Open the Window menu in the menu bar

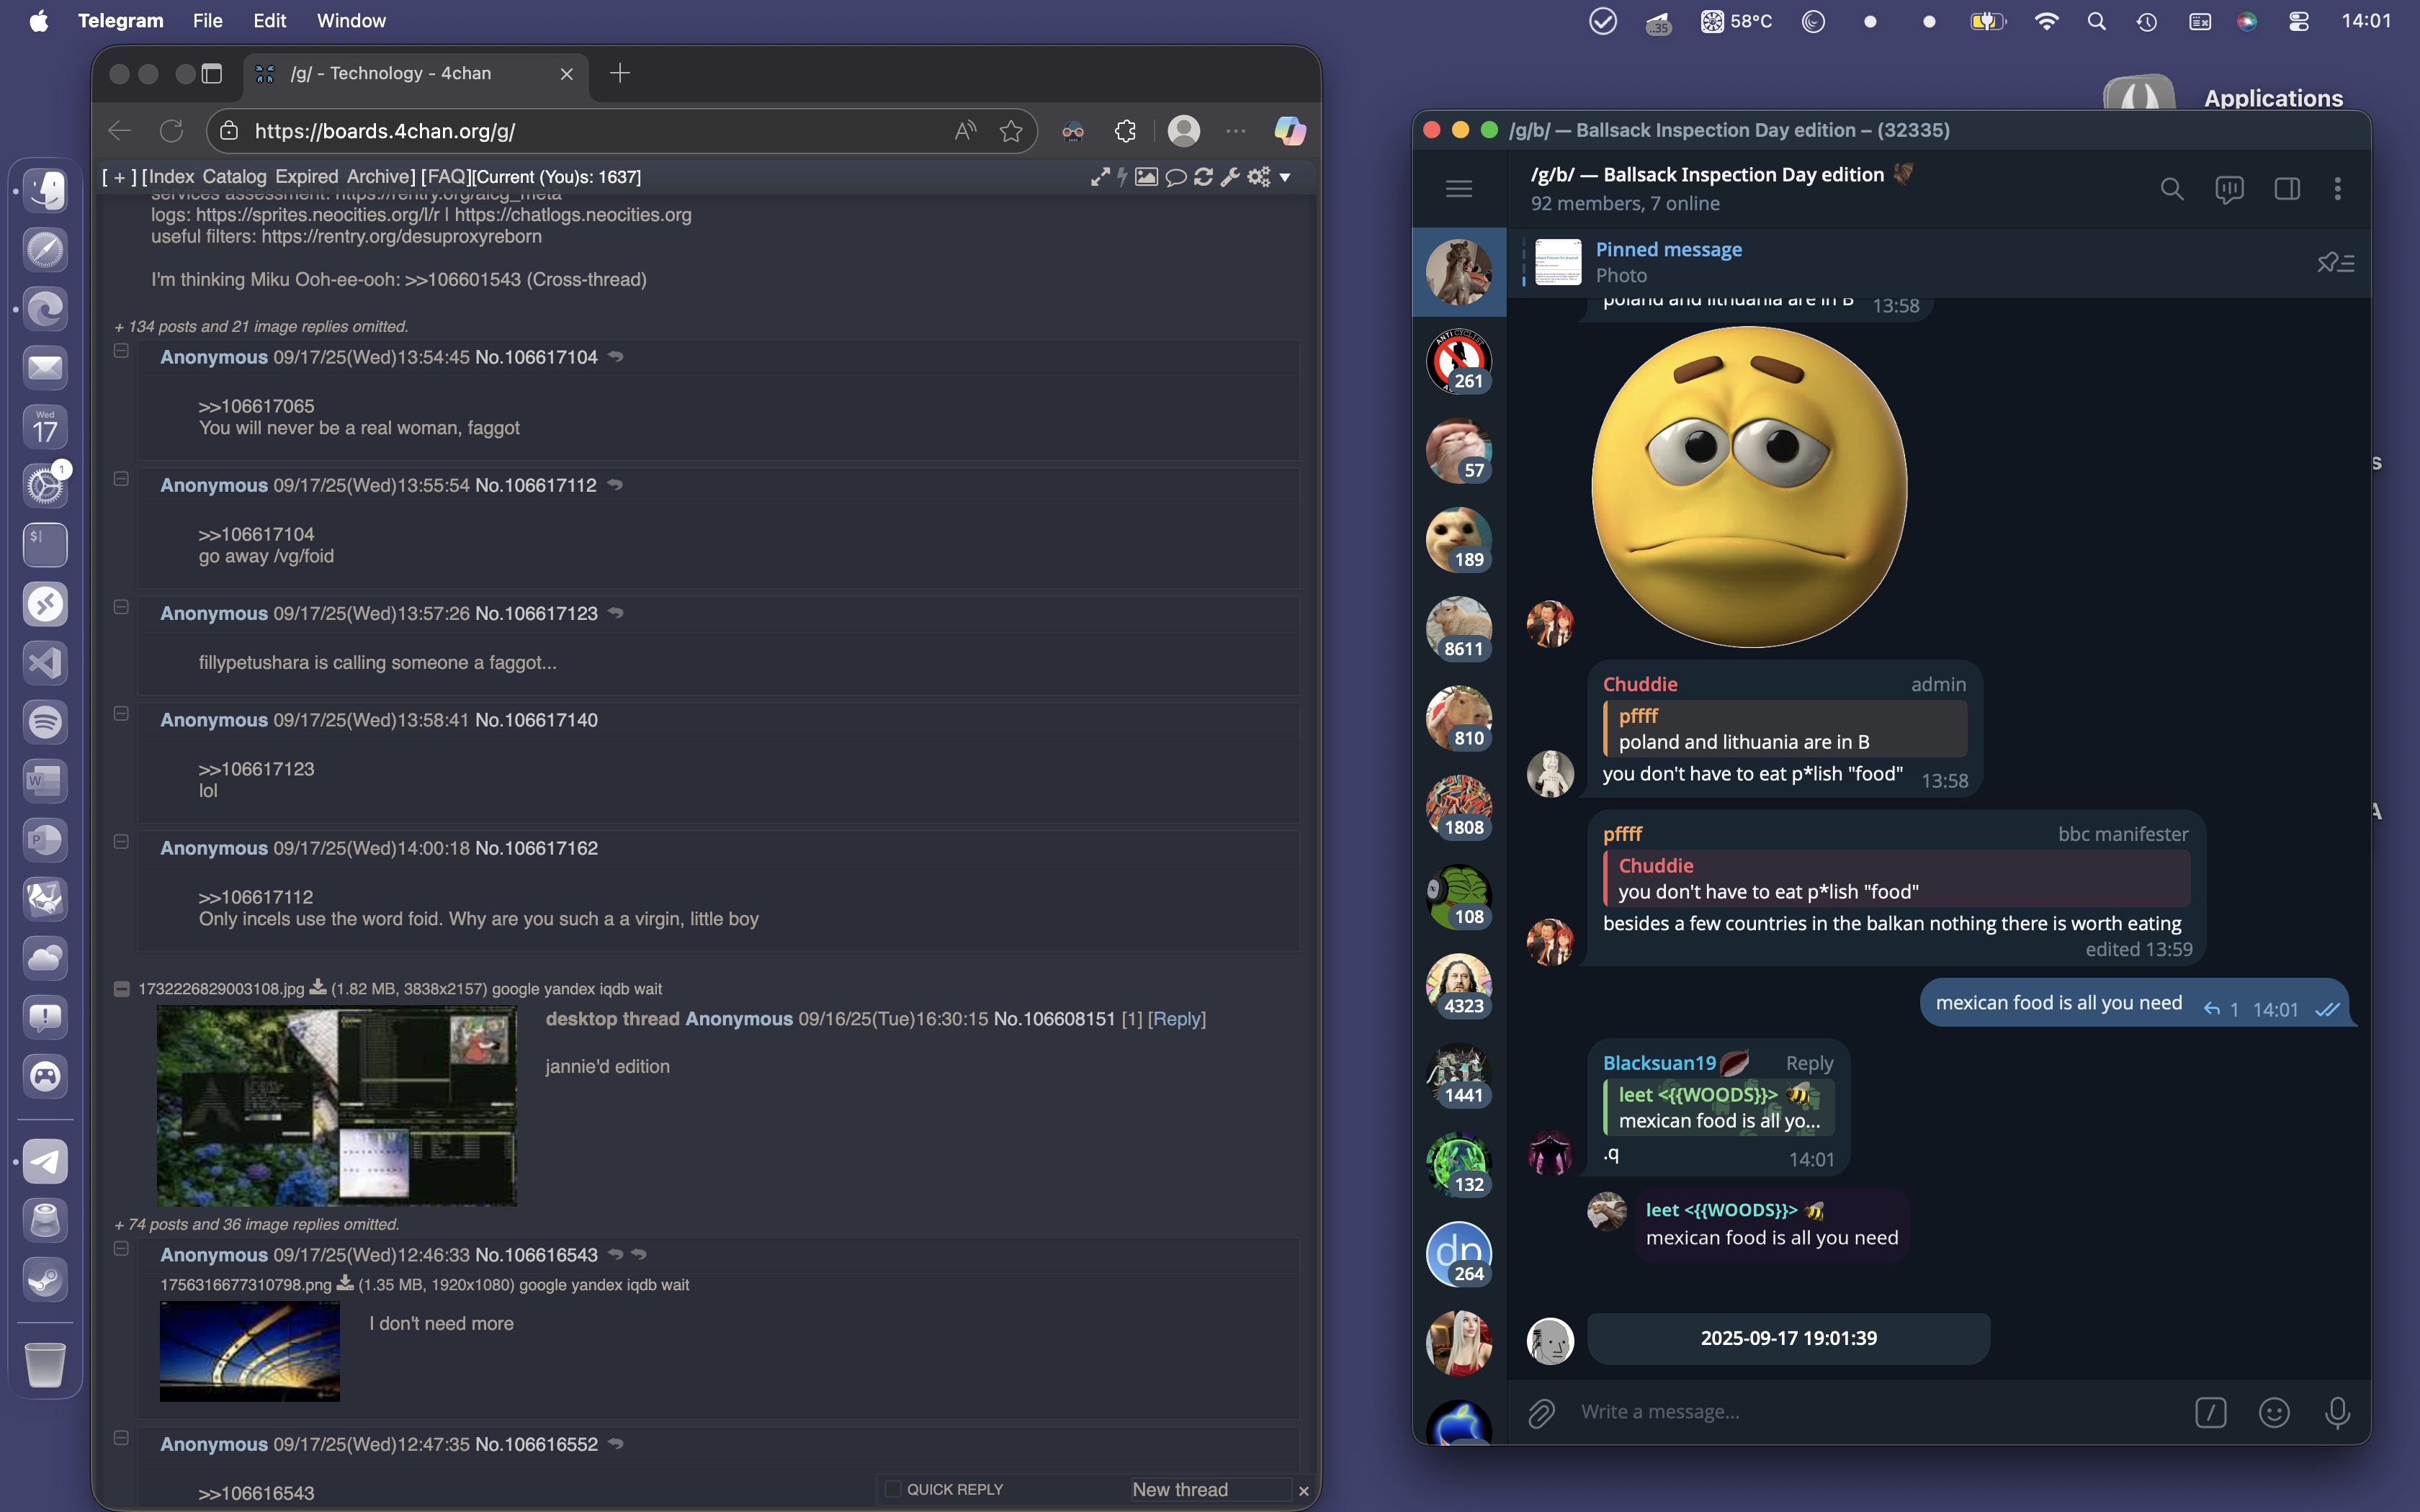351,21
